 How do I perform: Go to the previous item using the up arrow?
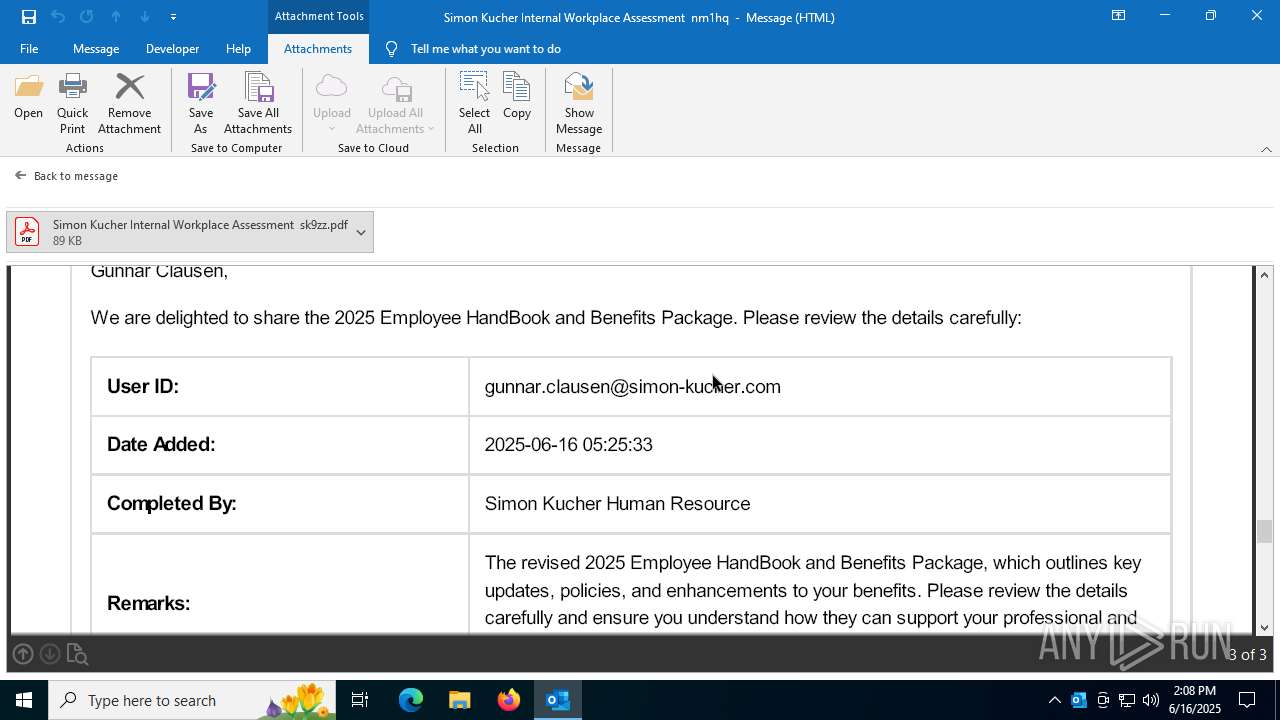(116, 17)
